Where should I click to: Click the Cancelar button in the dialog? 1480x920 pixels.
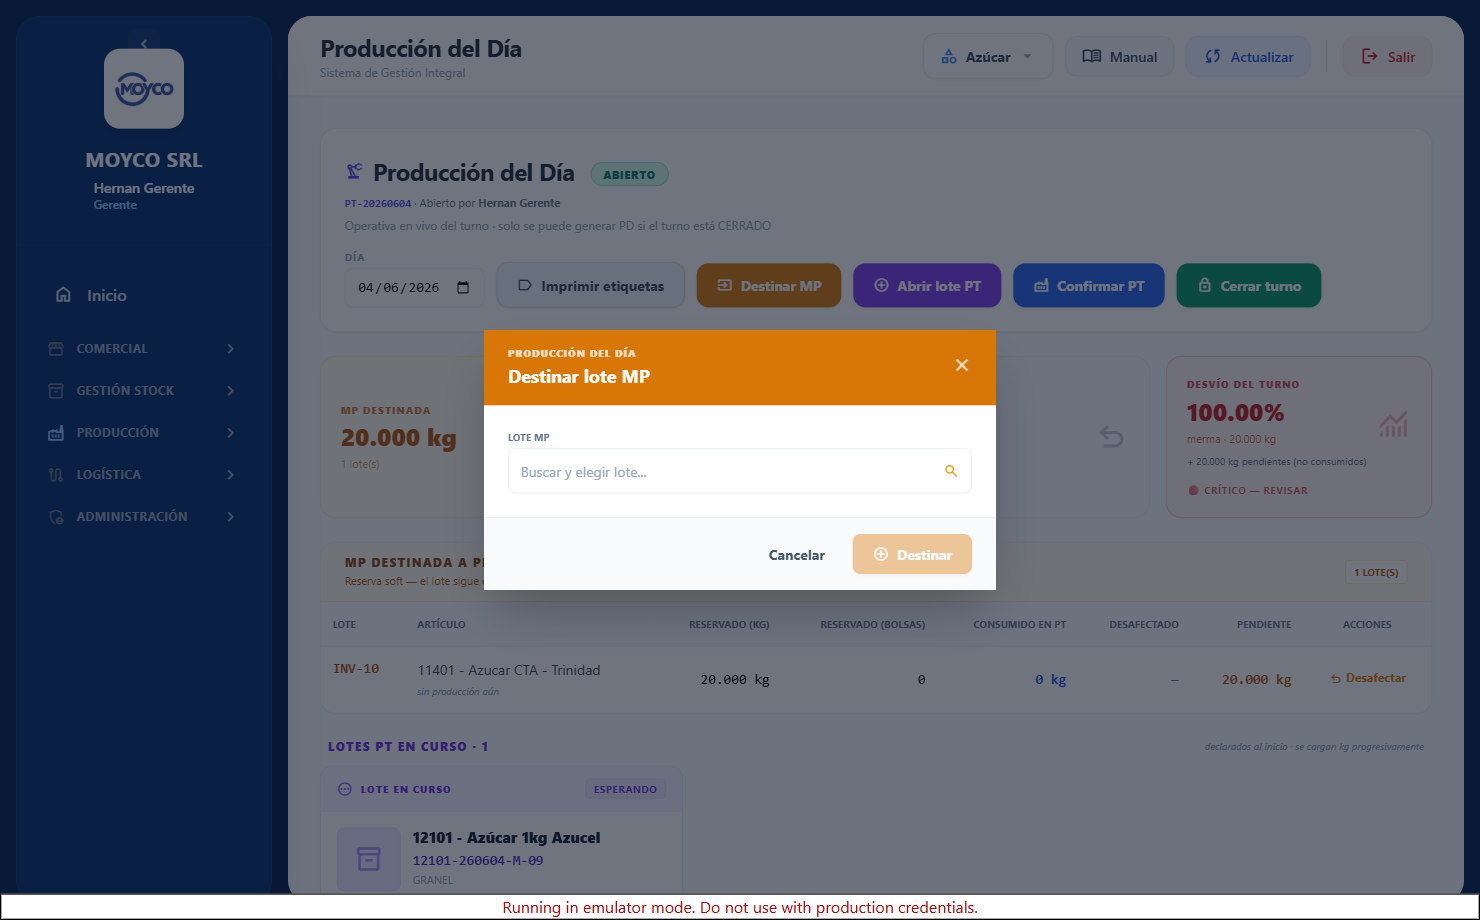pyautogui.click(x=797, y=555)
